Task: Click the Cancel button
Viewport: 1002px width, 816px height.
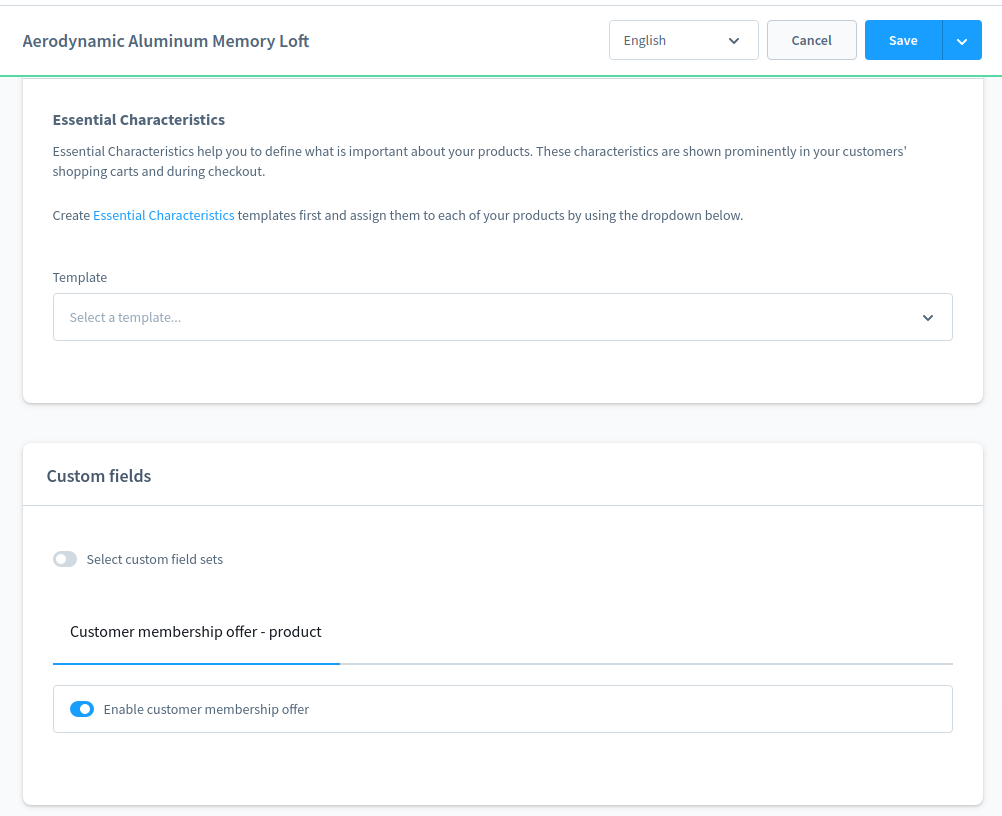Action: click(812, 40)
